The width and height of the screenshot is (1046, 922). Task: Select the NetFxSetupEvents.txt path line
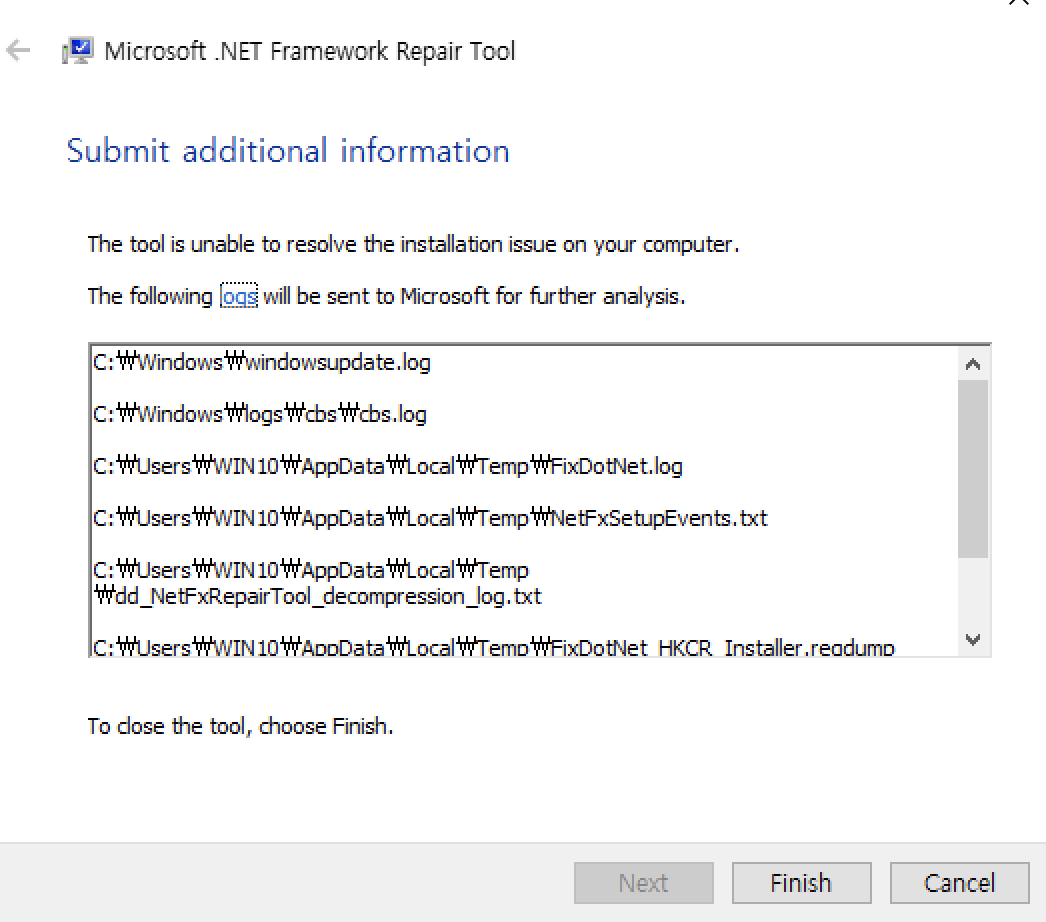[x=430, y=518]
